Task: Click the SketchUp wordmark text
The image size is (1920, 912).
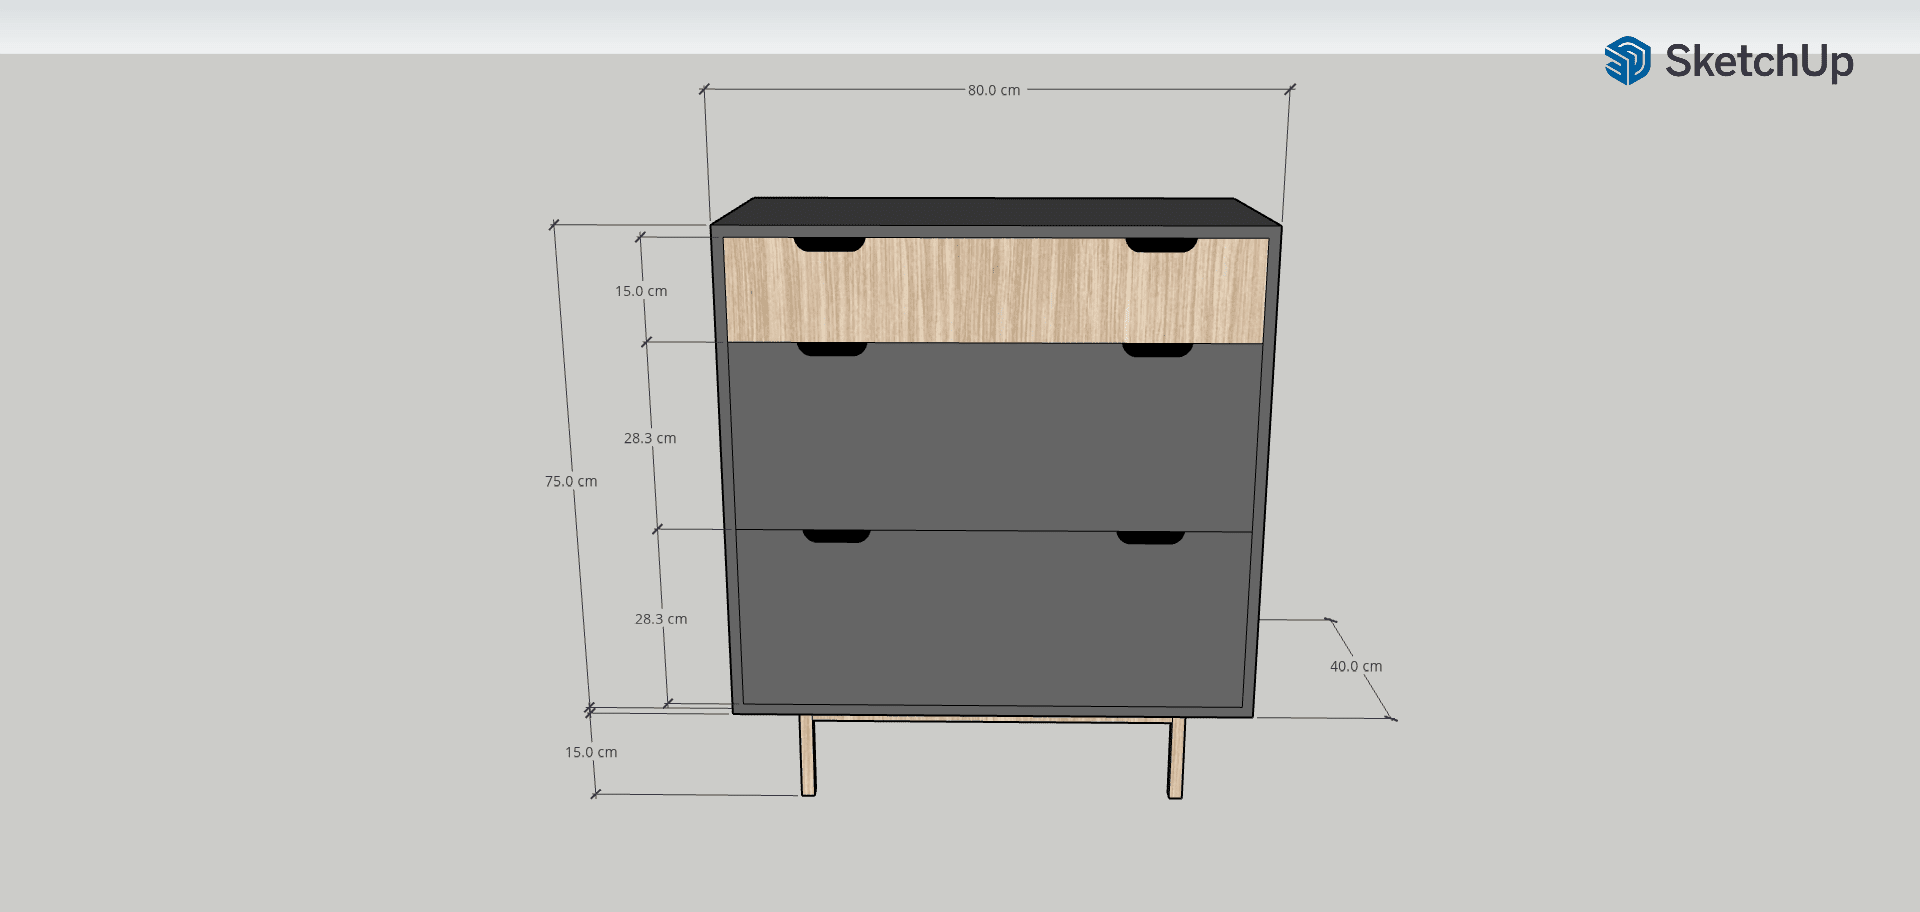Action: (x=1759, y=61)
